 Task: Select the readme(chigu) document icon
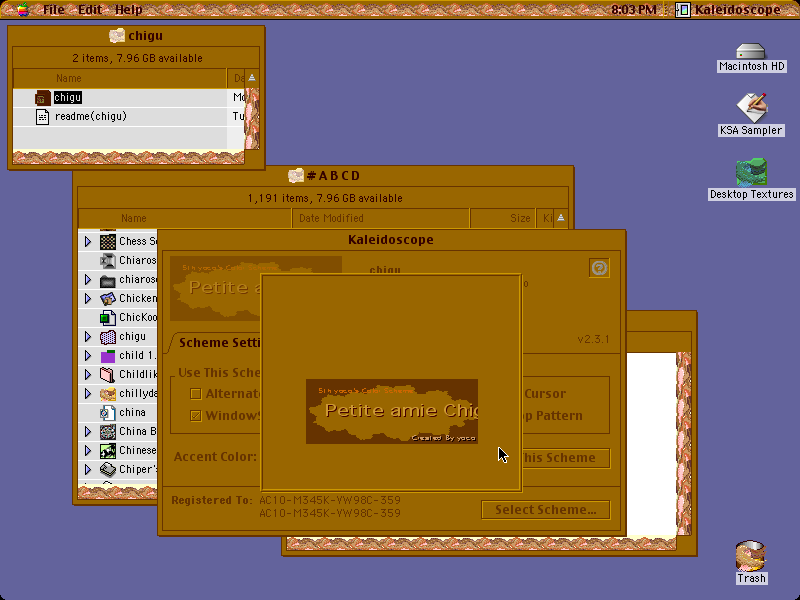[x=42, y=116]
